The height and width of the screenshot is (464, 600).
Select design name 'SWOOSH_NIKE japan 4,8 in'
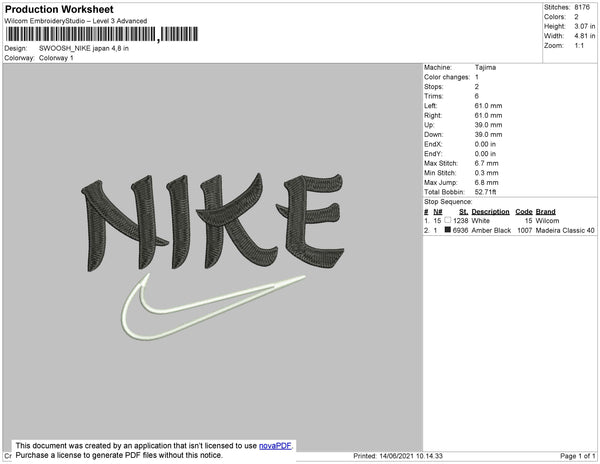(x=84, y=48)
